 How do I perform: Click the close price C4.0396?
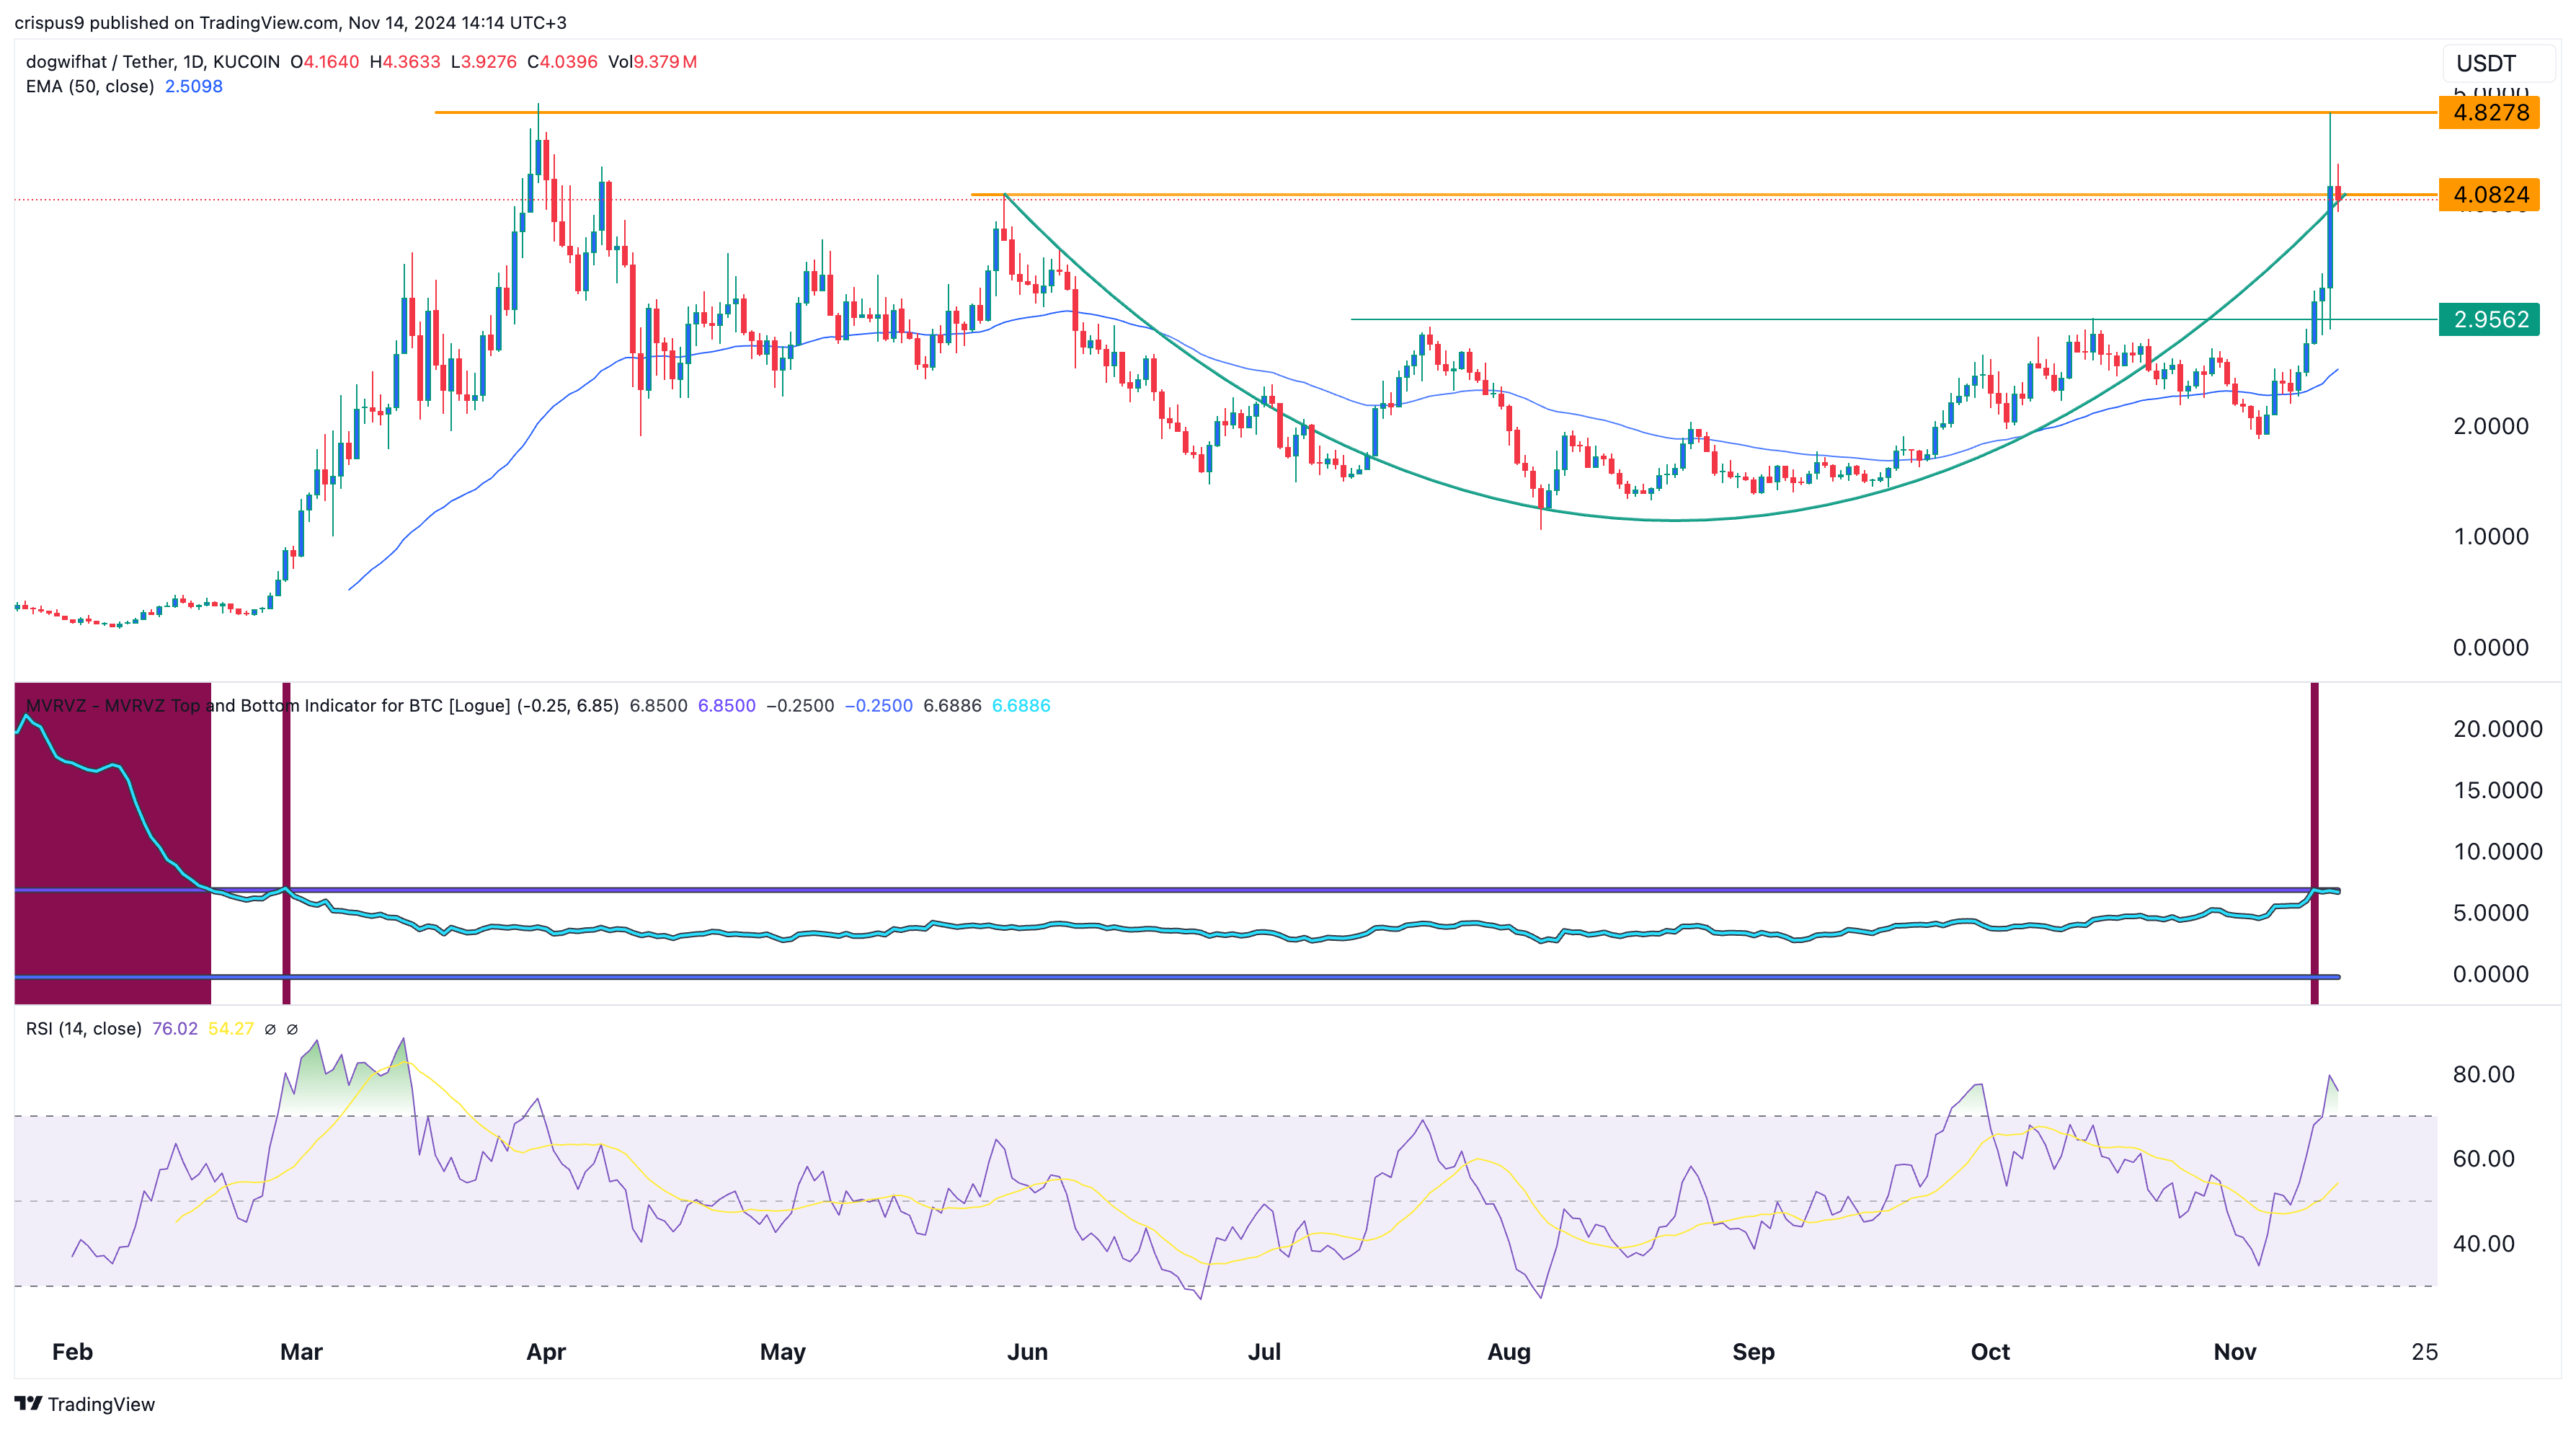pos(563,62)
